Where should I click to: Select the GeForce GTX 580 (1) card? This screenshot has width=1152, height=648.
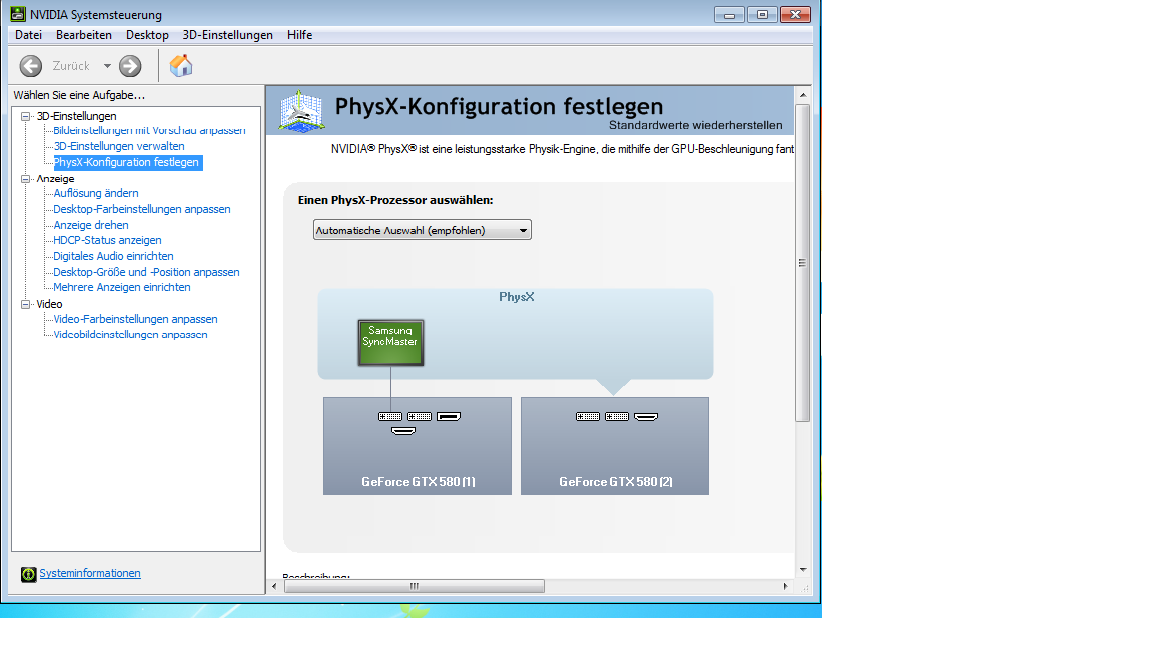pos(417,446)
